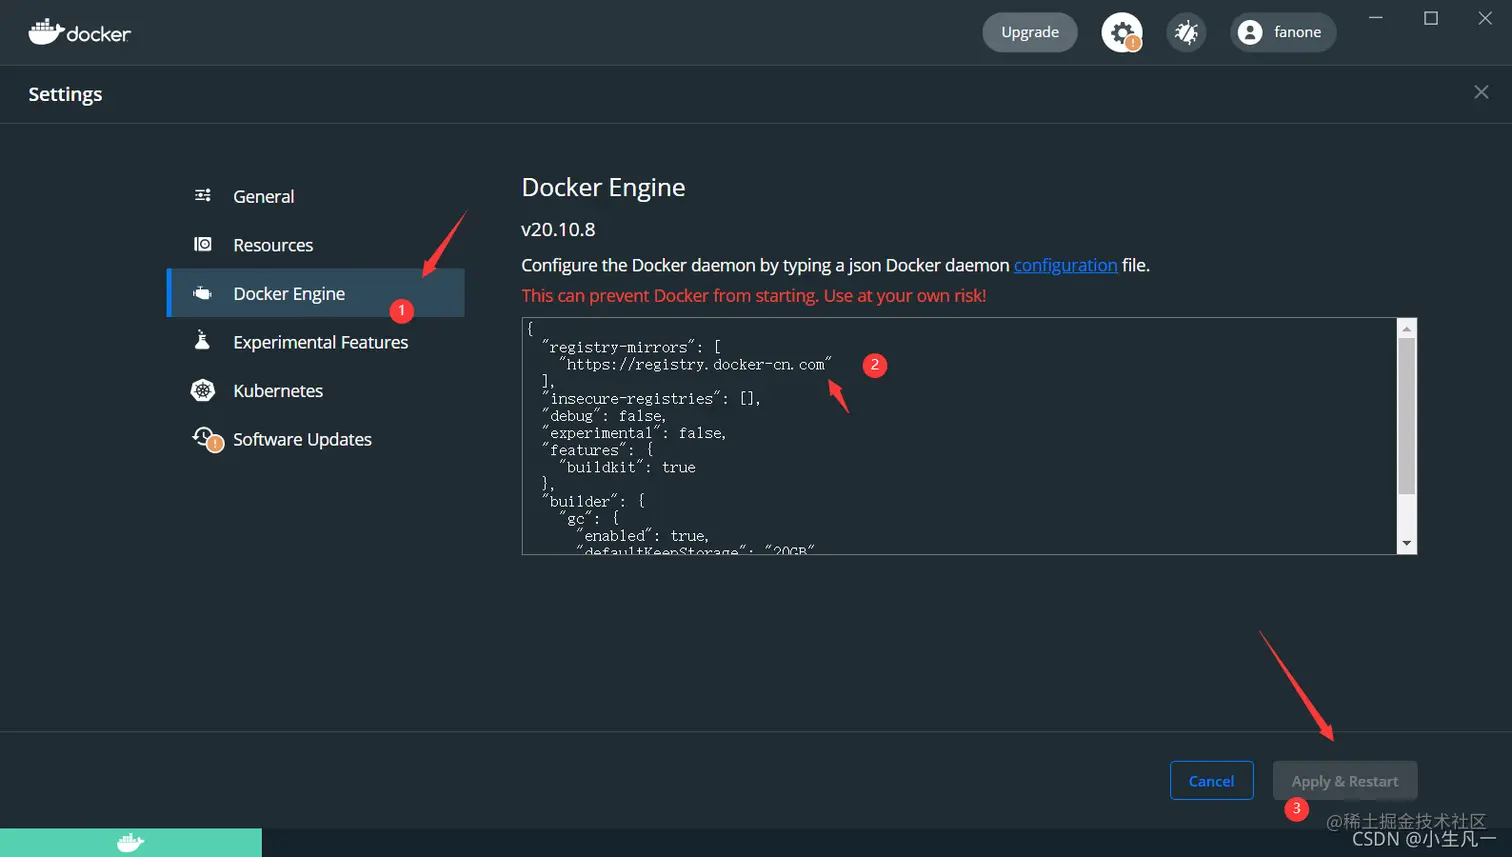Click the "registry-mirrors" key line

pyautogui.click(x=631, y=348)
